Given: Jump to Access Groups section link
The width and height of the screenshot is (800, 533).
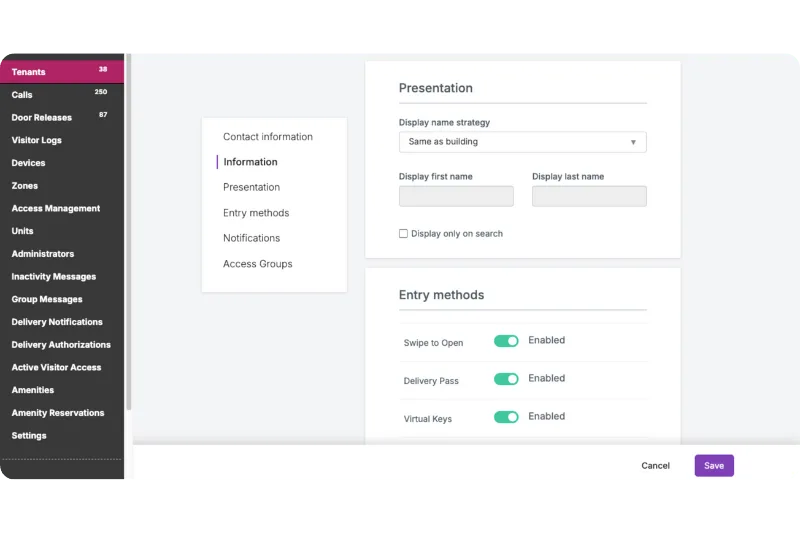Looking at the screenshot, I should [x=258, y=264].
